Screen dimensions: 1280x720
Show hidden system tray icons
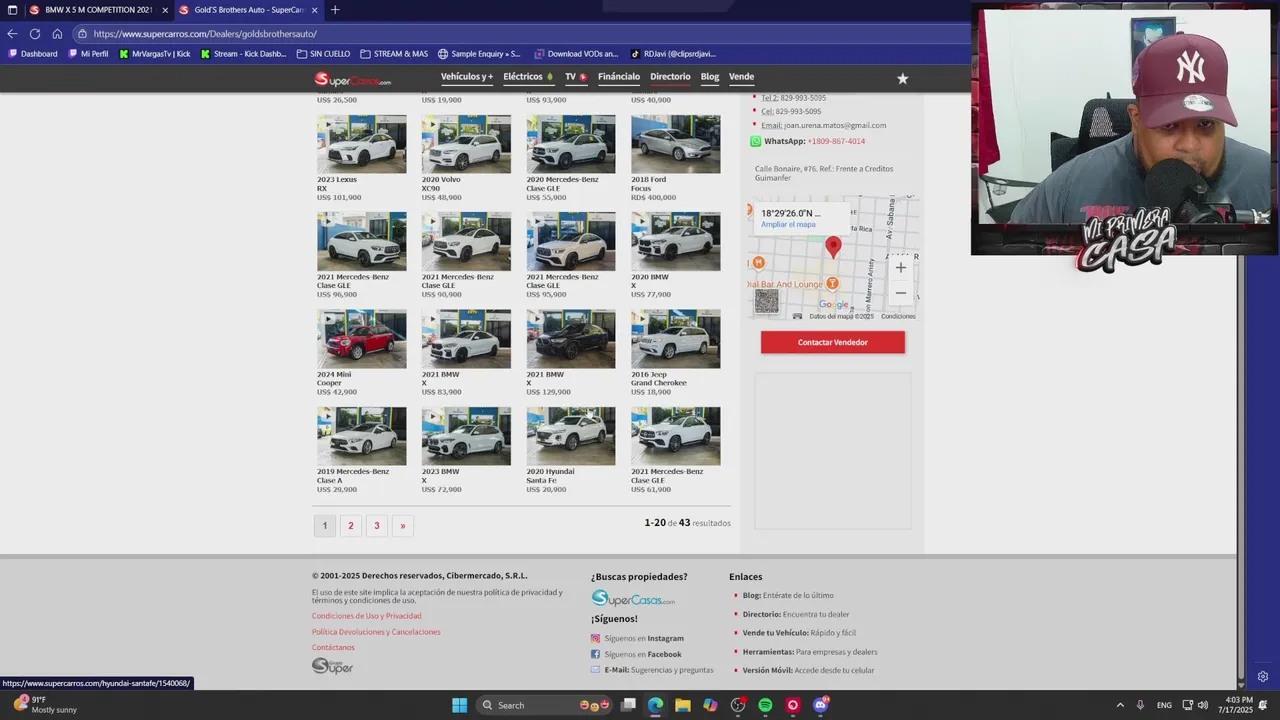point(1120,705)
